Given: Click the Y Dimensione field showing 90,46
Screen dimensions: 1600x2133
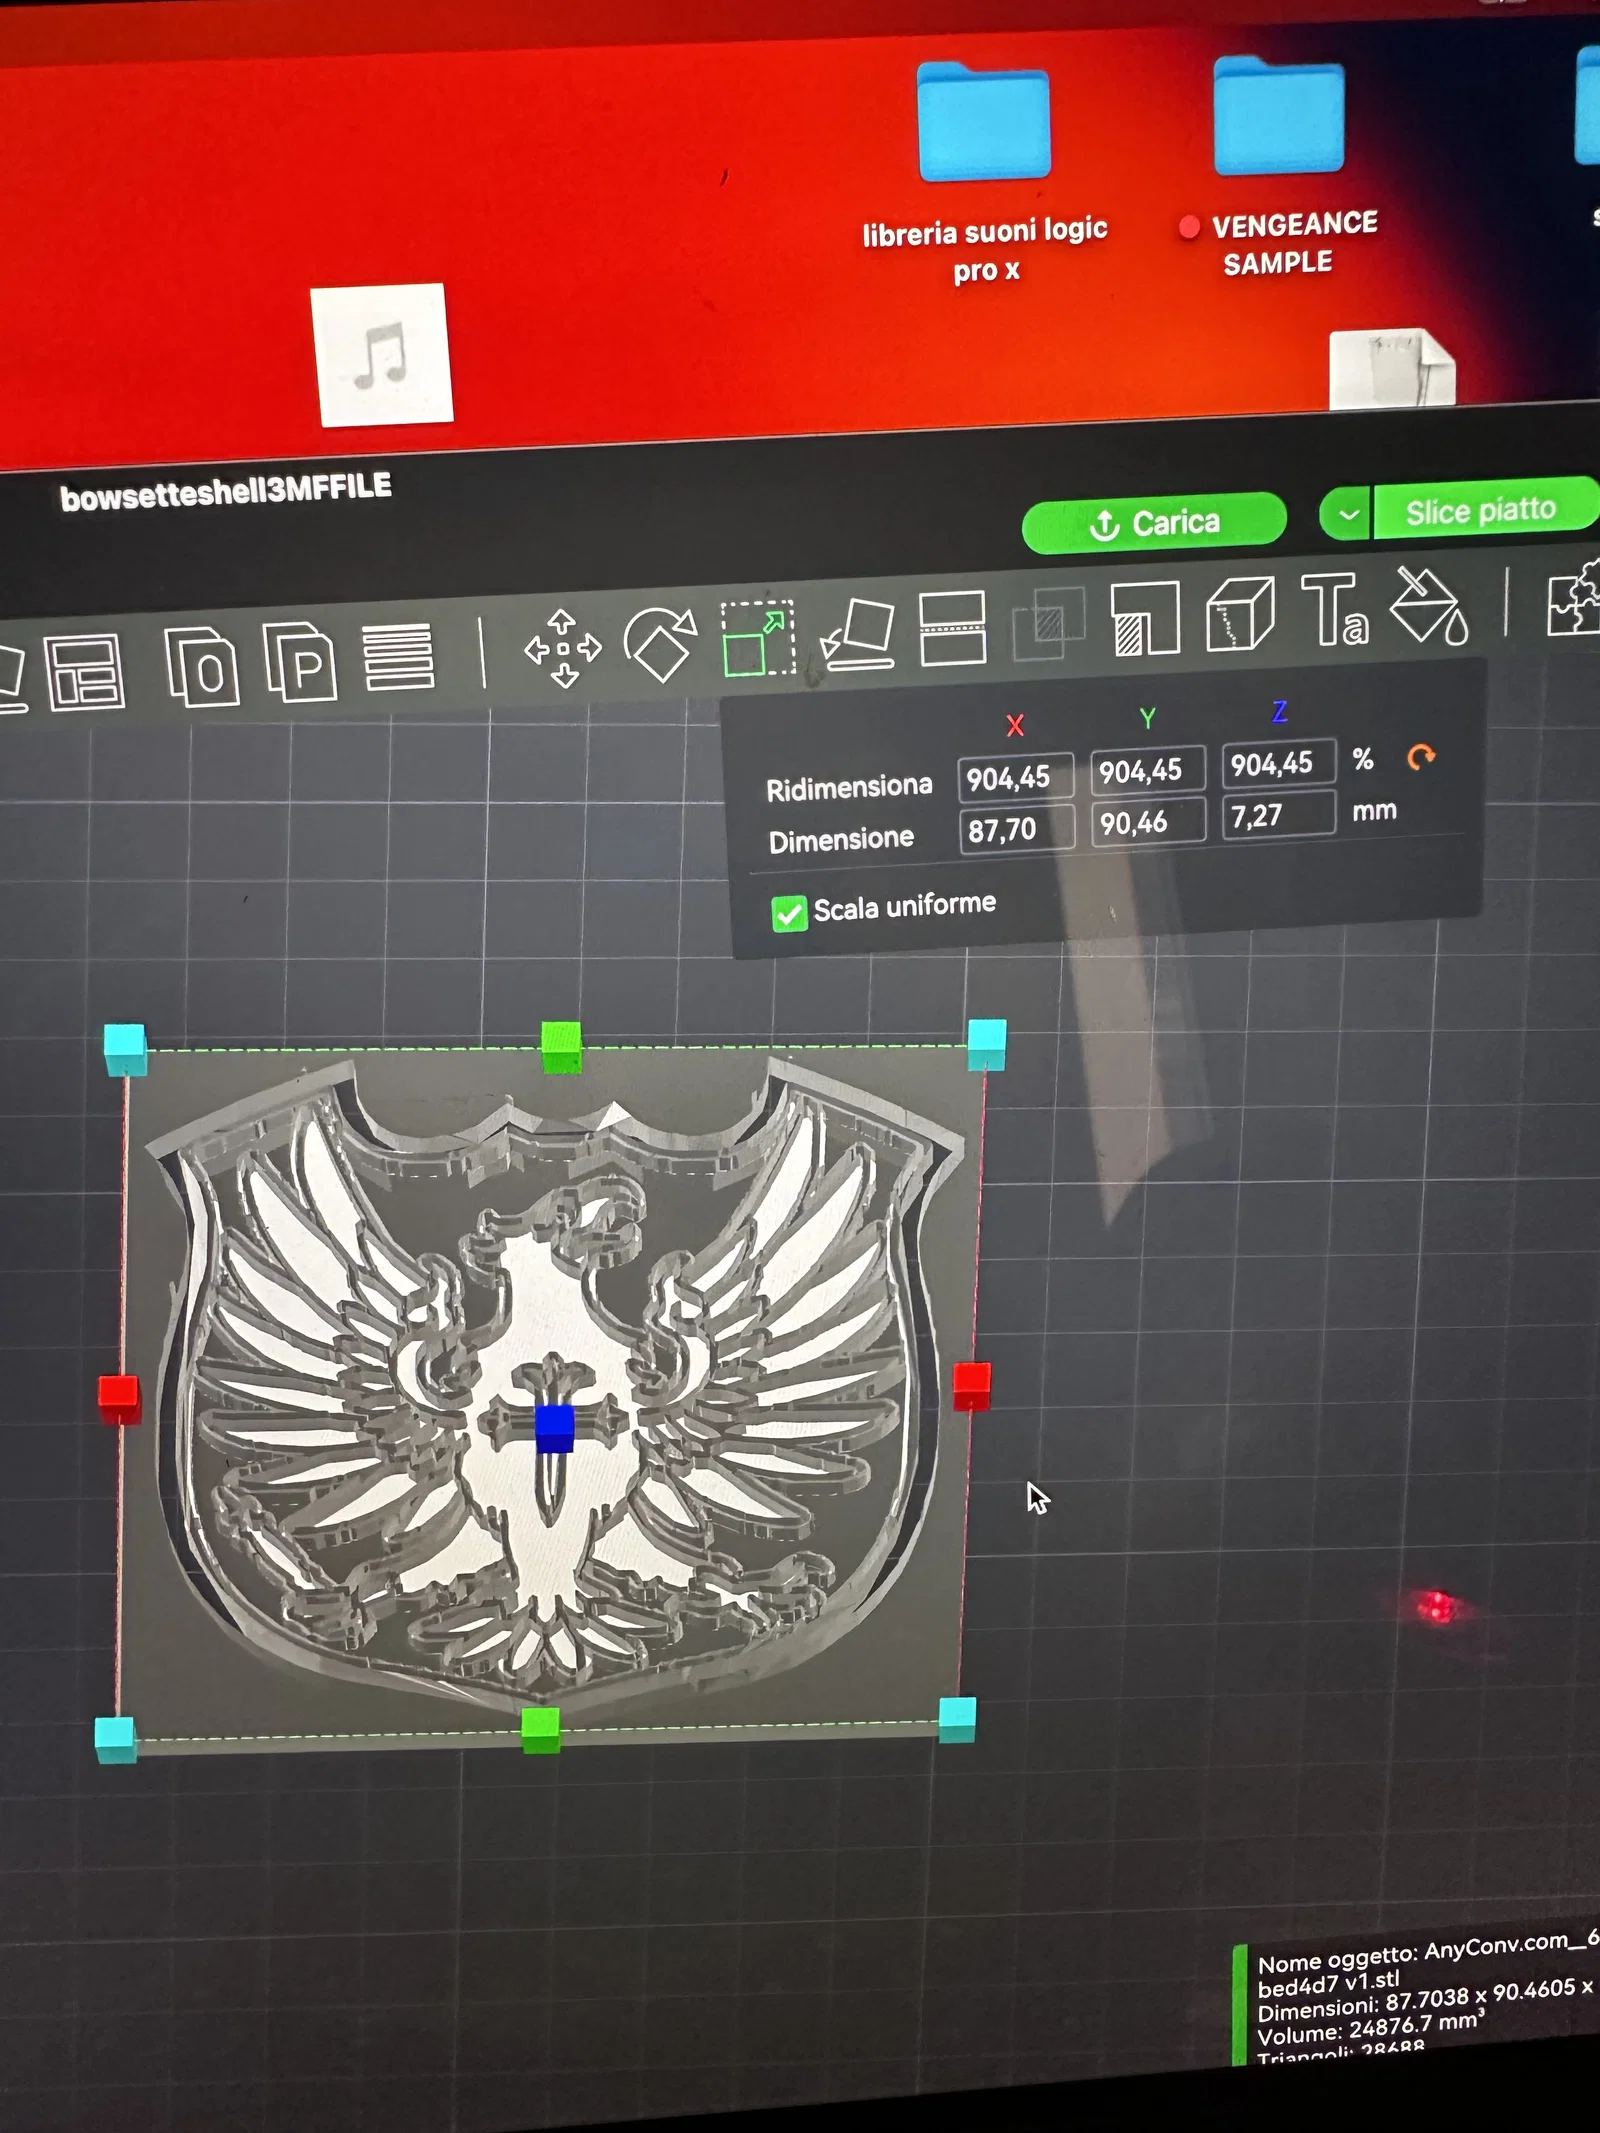Looking at the screenshot, I should [x=1148, y=823].
